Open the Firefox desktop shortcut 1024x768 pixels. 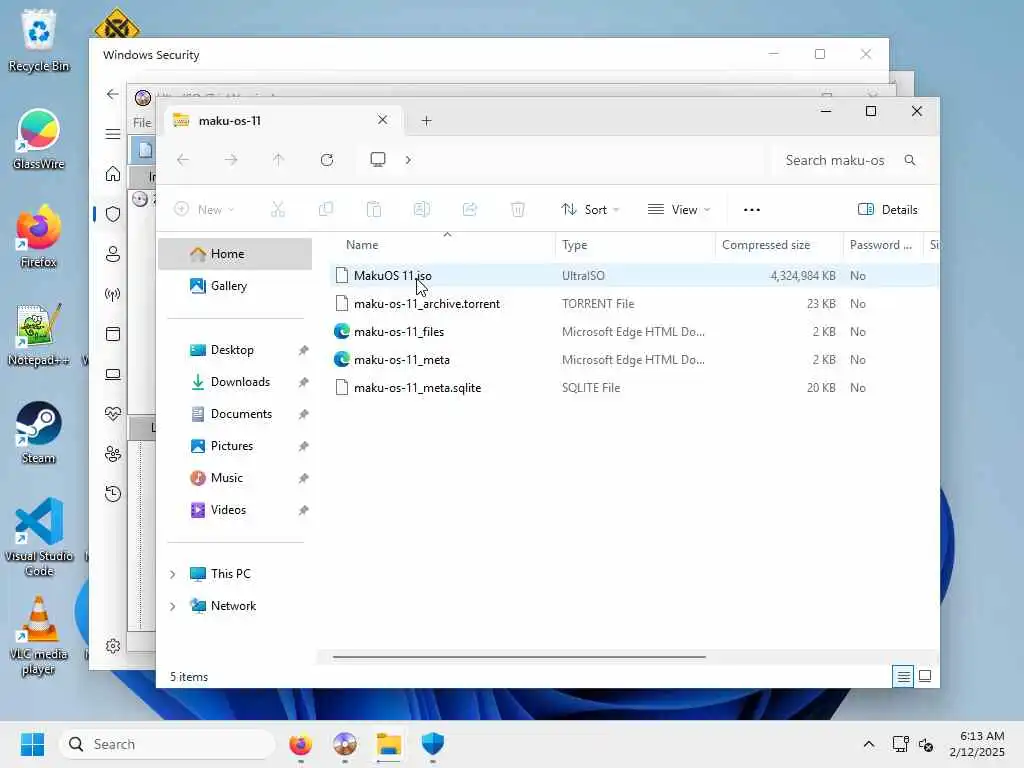pos(39,236)
